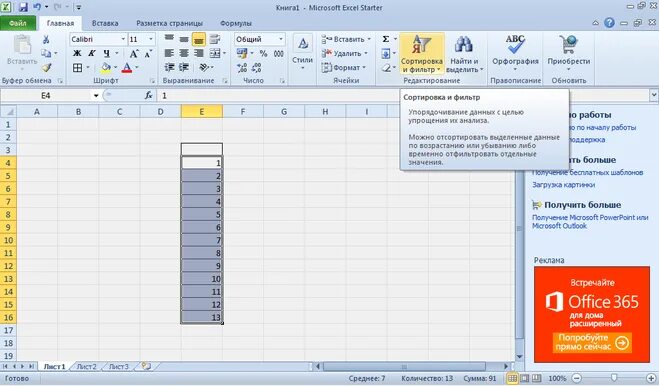Toggle Italic (К) formatting
Viewport: 659px width, 386px height.
[x=92, y=53]
